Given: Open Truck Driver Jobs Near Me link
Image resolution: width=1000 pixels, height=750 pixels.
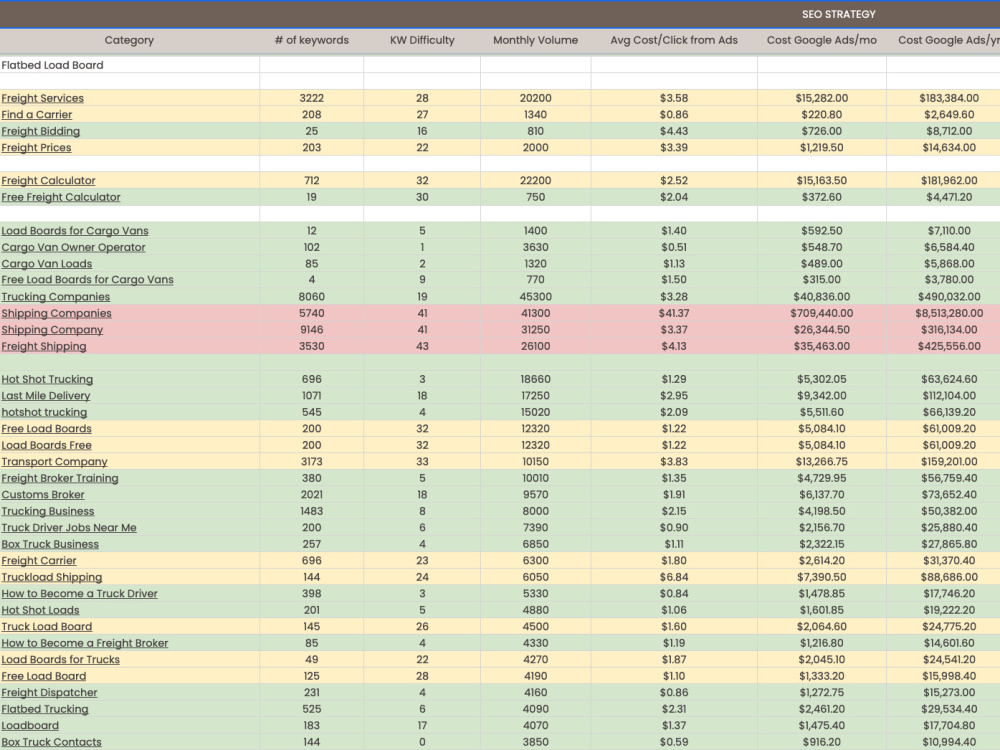Looking at the screenshot, I should coord(69,529).
